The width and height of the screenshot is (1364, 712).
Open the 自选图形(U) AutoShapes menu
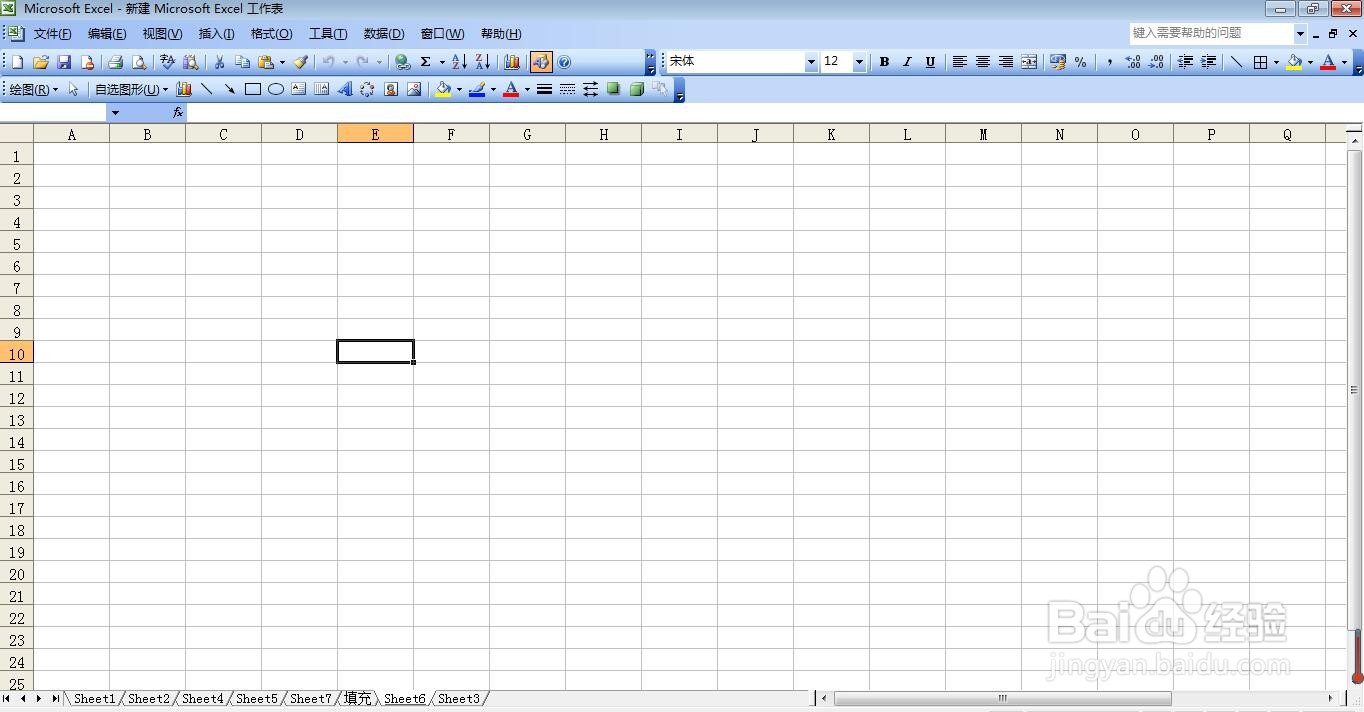[131, 89]
